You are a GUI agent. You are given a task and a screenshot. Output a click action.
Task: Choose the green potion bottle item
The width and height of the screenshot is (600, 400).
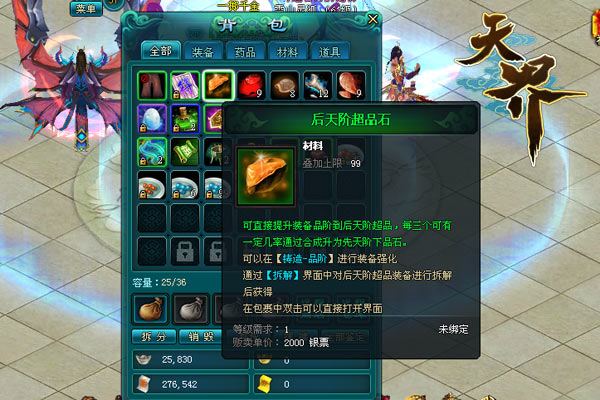pyautogui.click(x=185, y=119)
